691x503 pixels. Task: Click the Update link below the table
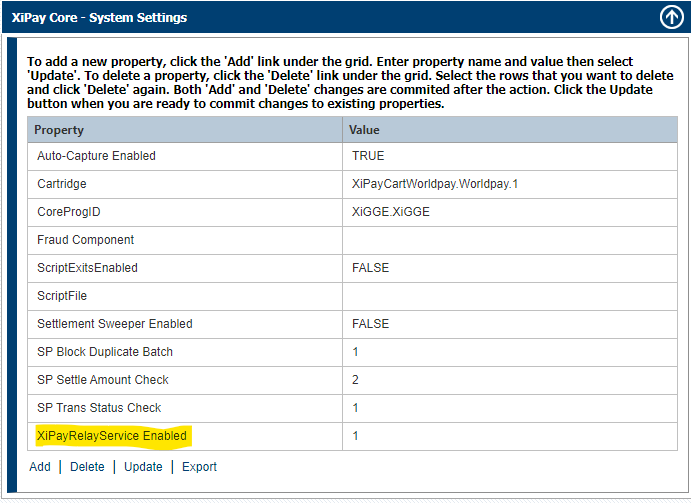tap(143, 466)
